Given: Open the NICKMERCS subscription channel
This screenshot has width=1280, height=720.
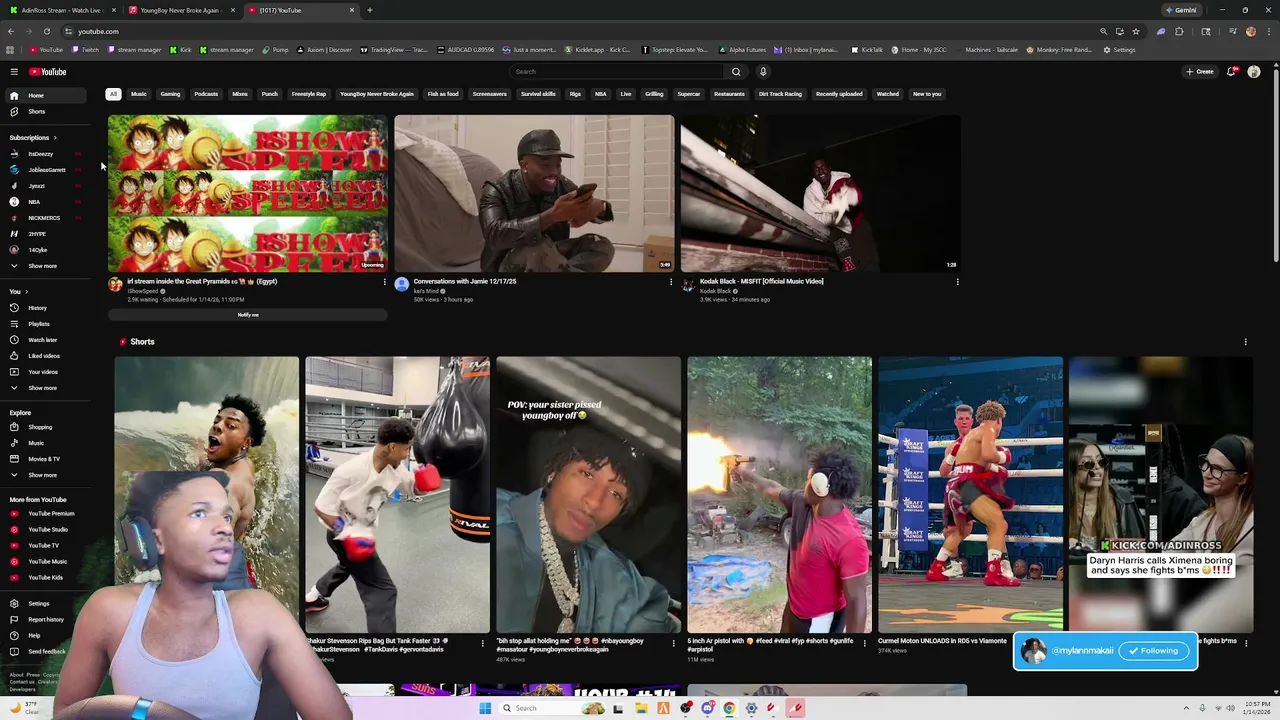Looking at the screenshot, I should point(48,218).
